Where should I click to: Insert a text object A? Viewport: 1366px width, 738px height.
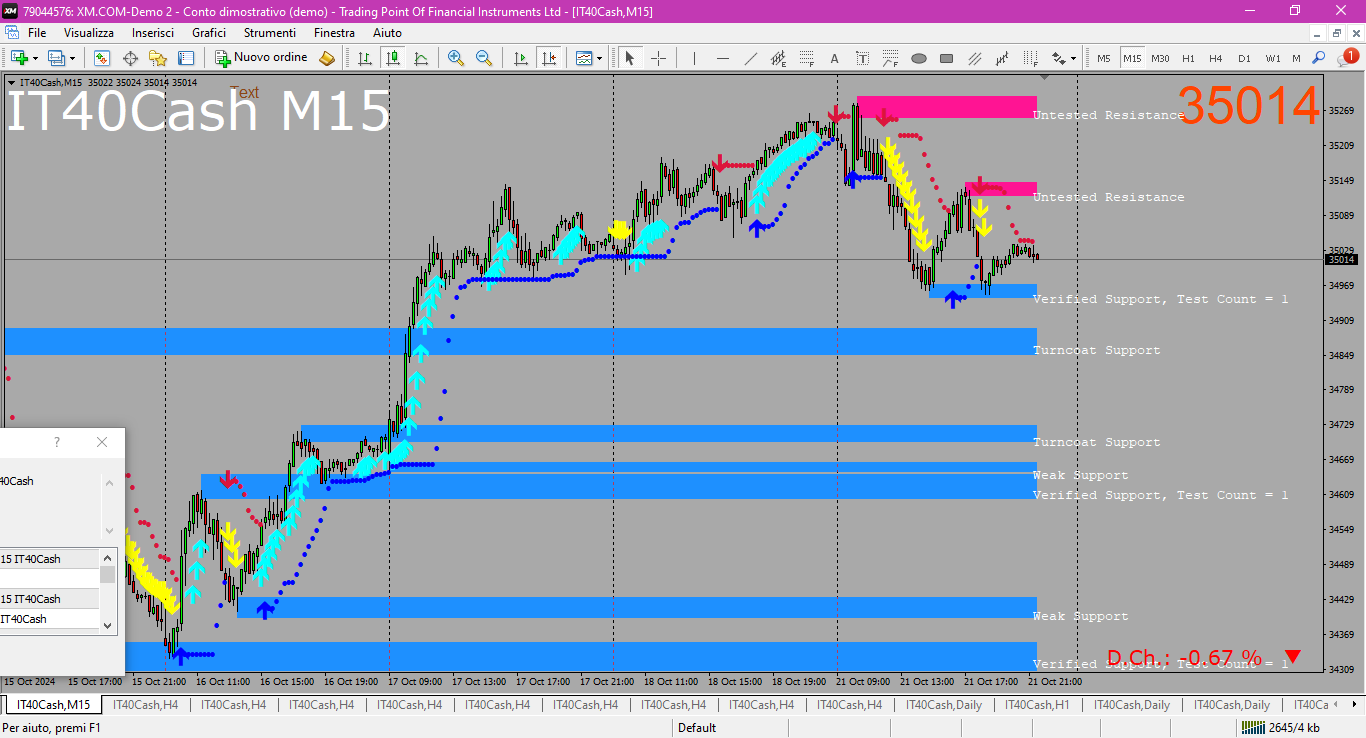point(835,58)
